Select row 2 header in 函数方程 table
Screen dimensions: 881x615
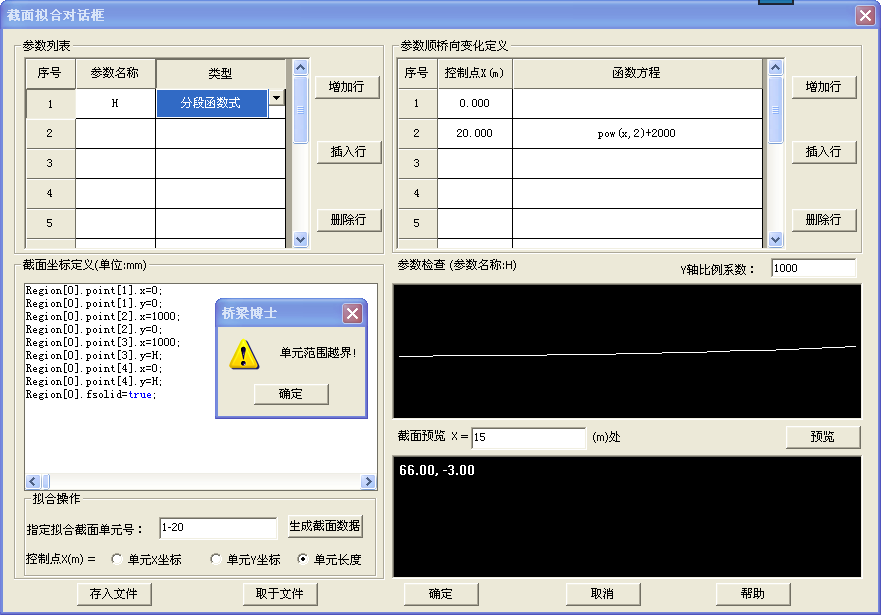coord(417,133)
